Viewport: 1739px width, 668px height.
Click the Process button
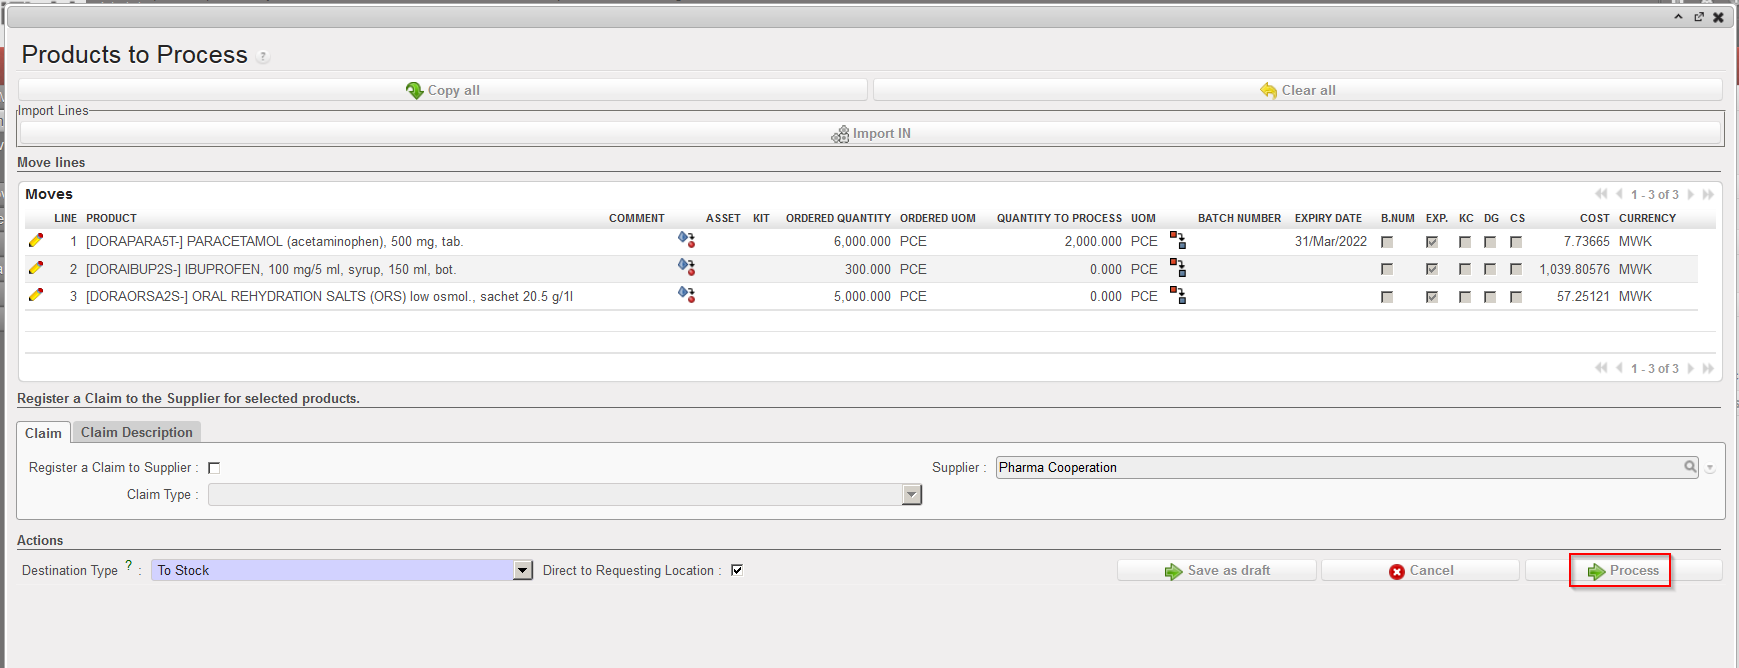[x=1623, y=570]
